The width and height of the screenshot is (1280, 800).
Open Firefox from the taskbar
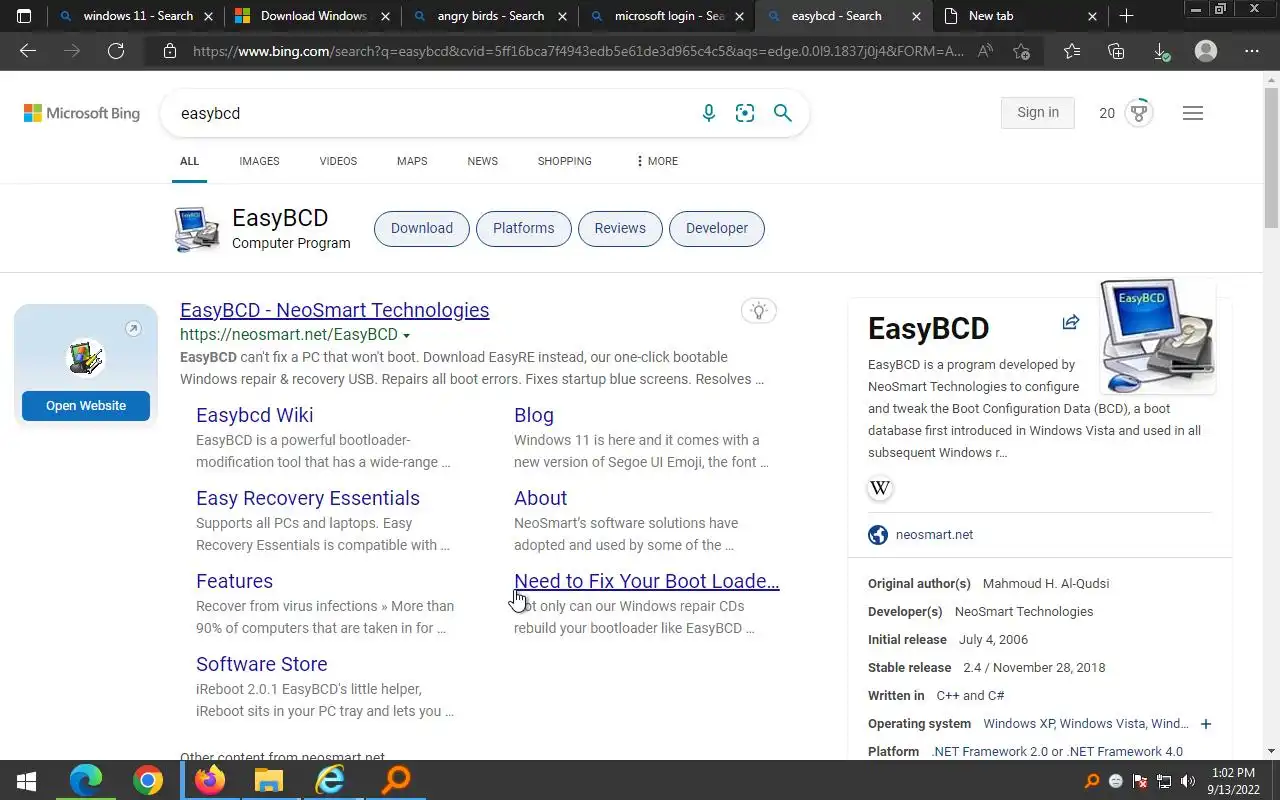(209, 780)
